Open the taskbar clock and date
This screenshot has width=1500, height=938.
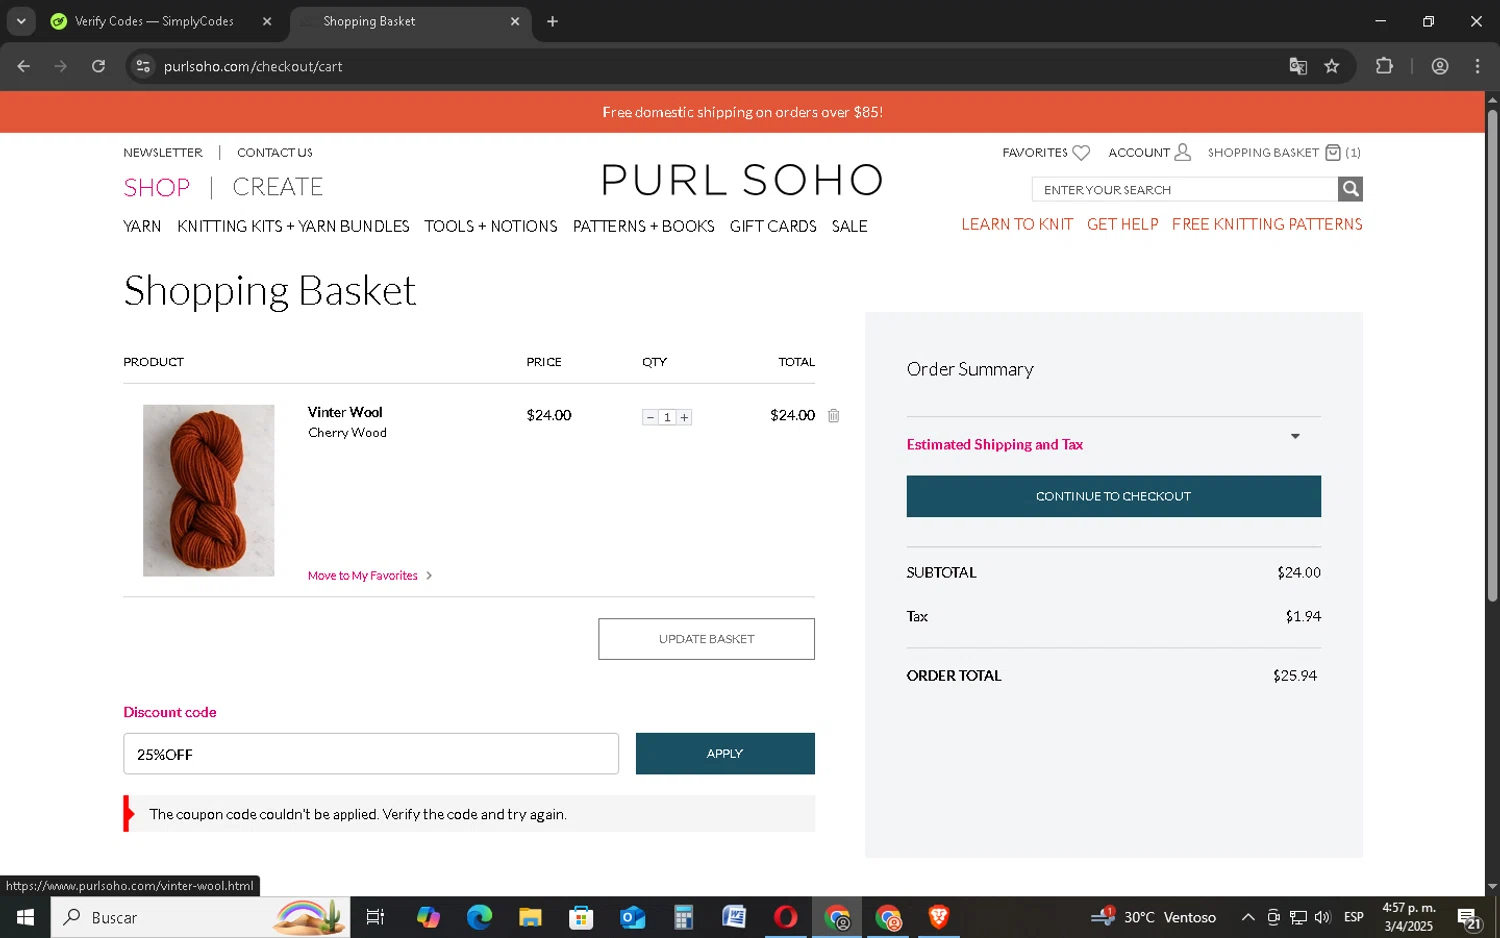click(1409, 917)
